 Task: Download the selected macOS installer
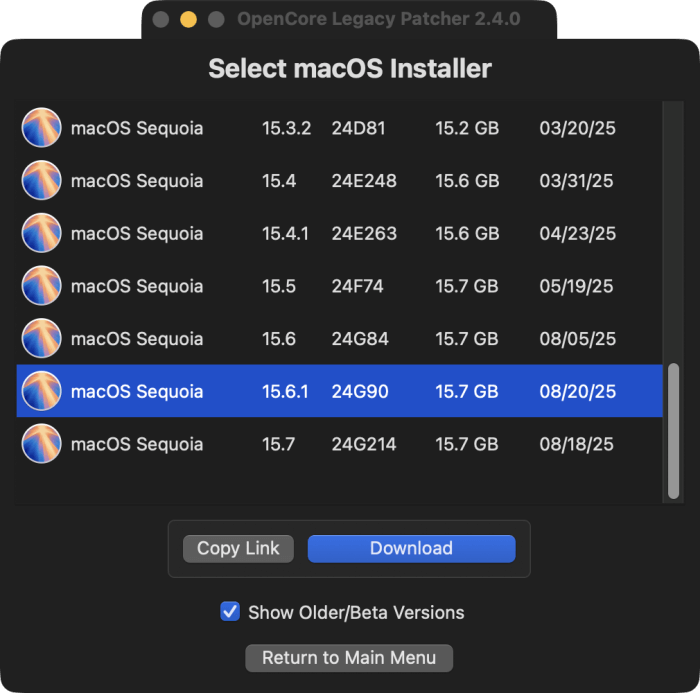(x=411, y=548)
